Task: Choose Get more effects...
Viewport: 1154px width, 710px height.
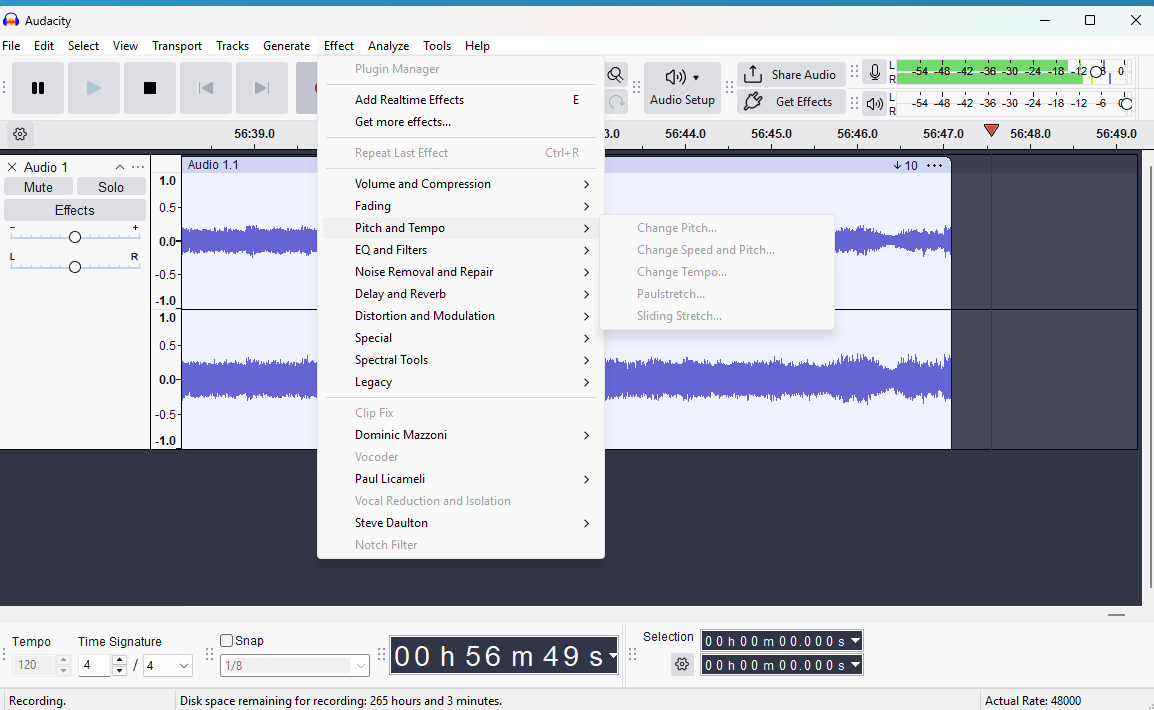Action: click(x=460, y=122)
